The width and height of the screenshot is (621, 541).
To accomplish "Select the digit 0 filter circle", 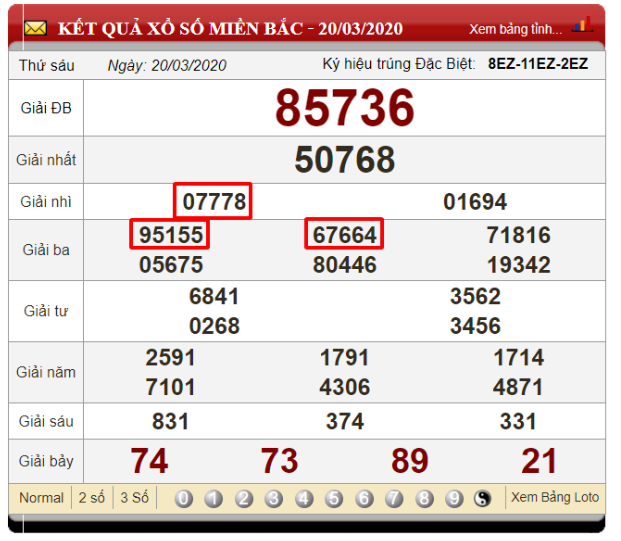I will point(184,499).
